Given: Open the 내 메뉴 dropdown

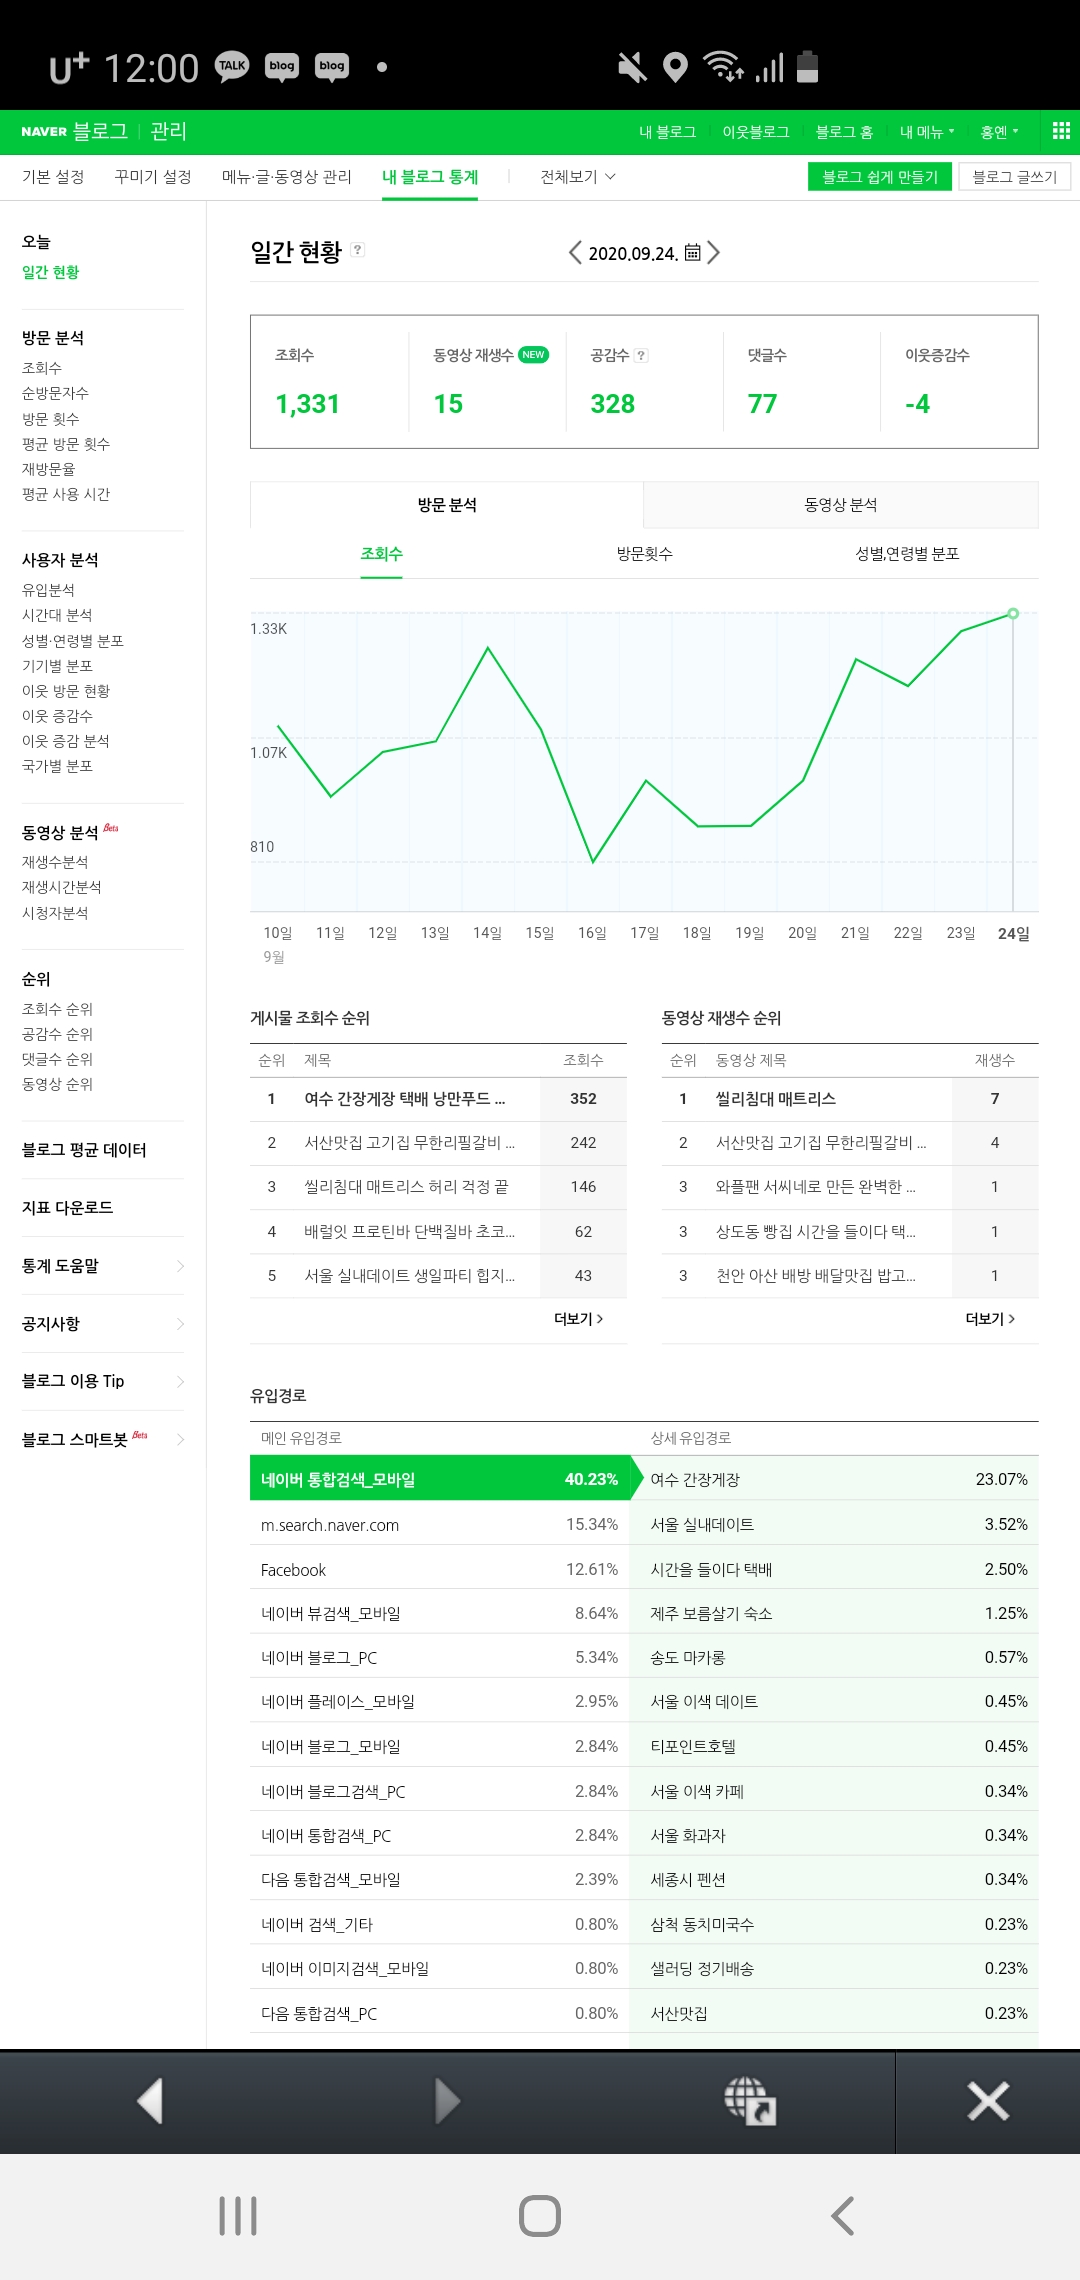Looking at the screenshot, I should (x=926, y=132).
